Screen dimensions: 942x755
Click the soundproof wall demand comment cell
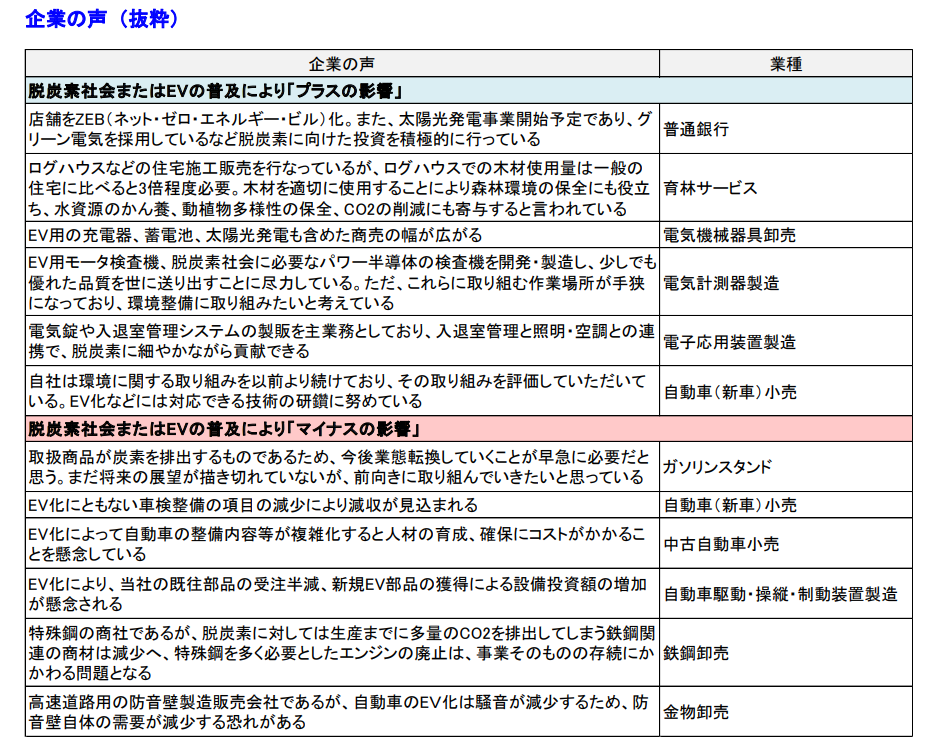335,713
